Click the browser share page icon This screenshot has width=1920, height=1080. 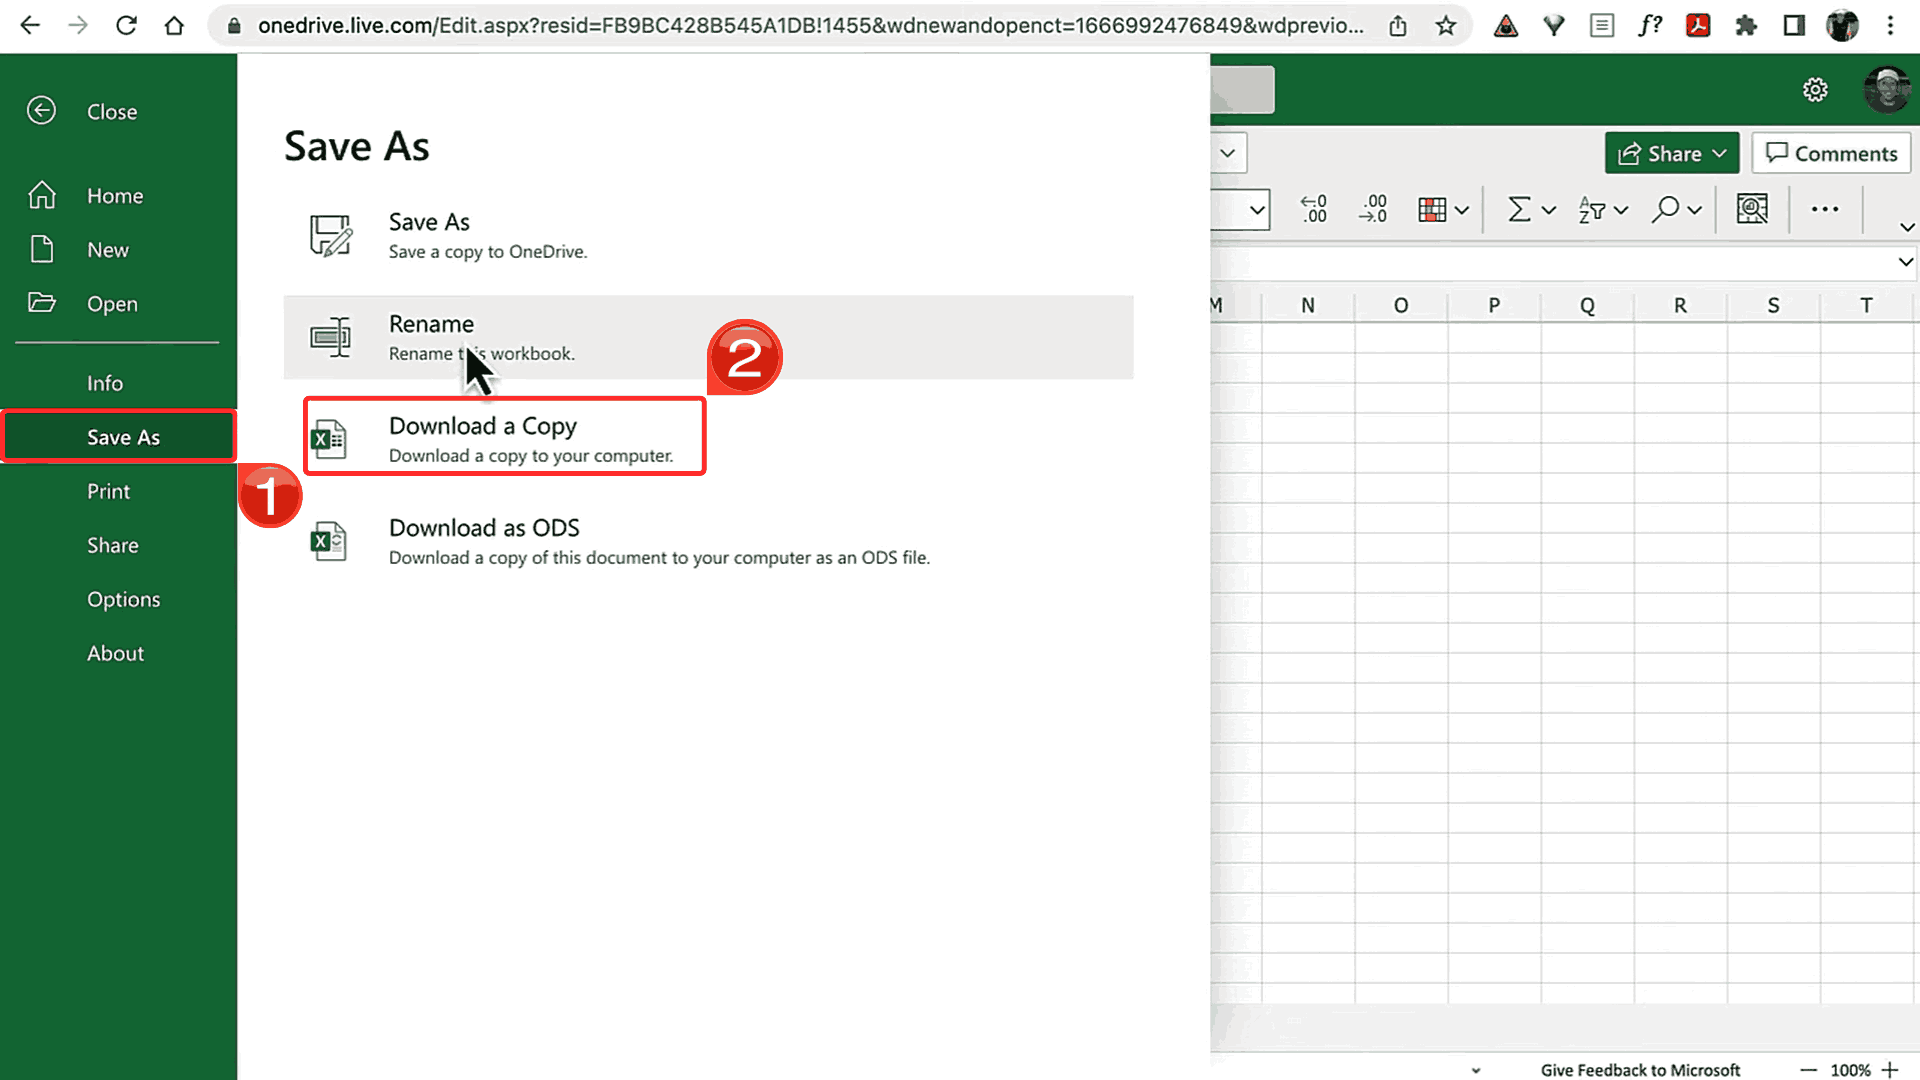pos(1398,25)
